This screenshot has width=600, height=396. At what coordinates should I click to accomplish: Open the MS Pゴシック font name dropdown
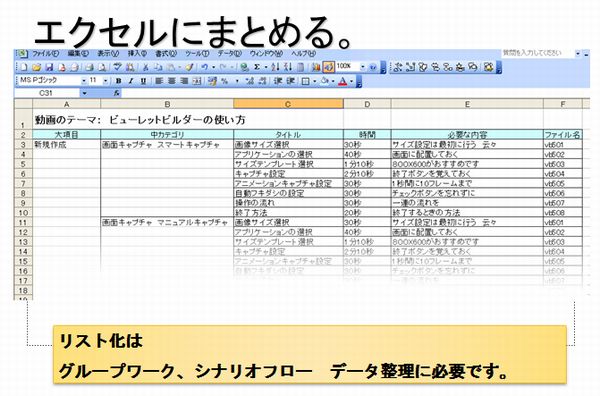point(84,81)
